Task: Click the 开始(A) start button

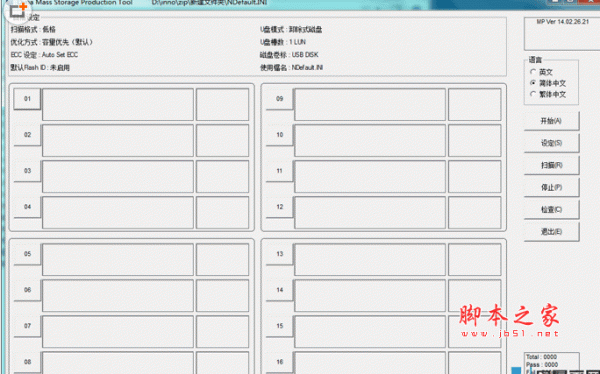Action: pyautogui.click(x=551, y=121)
